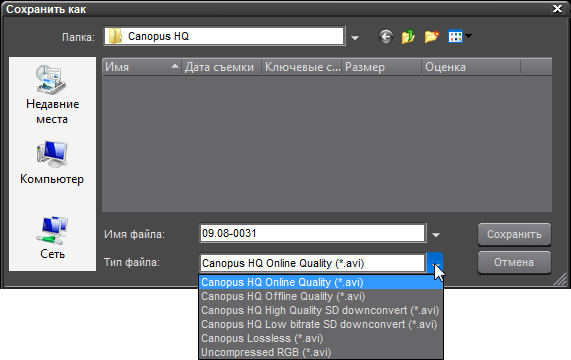Click the Тип файла combo box field
571x360 pixels.
point(312,263)
